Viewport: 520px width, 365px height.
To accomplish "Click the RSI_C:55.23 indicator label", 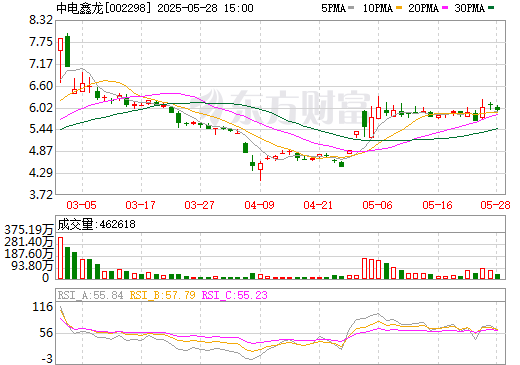I will point(235,295).
